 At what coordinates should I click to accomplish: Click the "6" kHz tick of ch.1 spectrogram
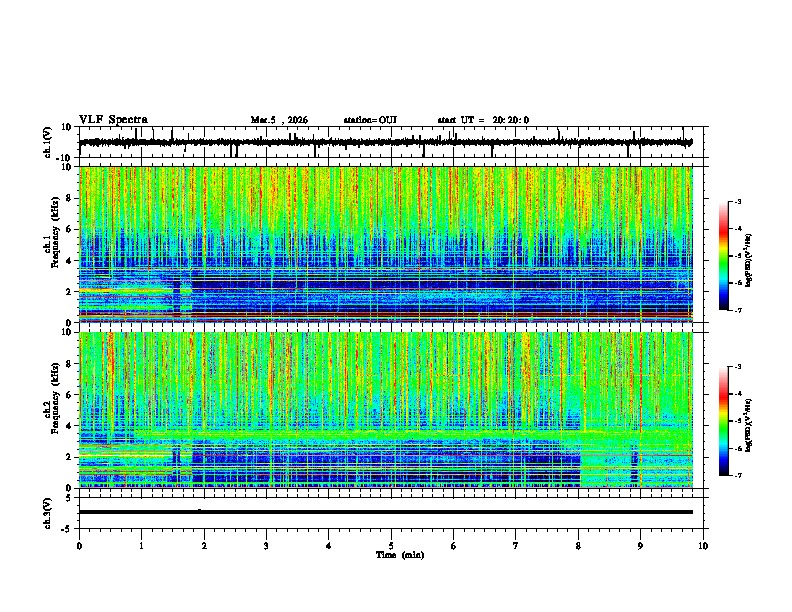click(x=69, y=229)
